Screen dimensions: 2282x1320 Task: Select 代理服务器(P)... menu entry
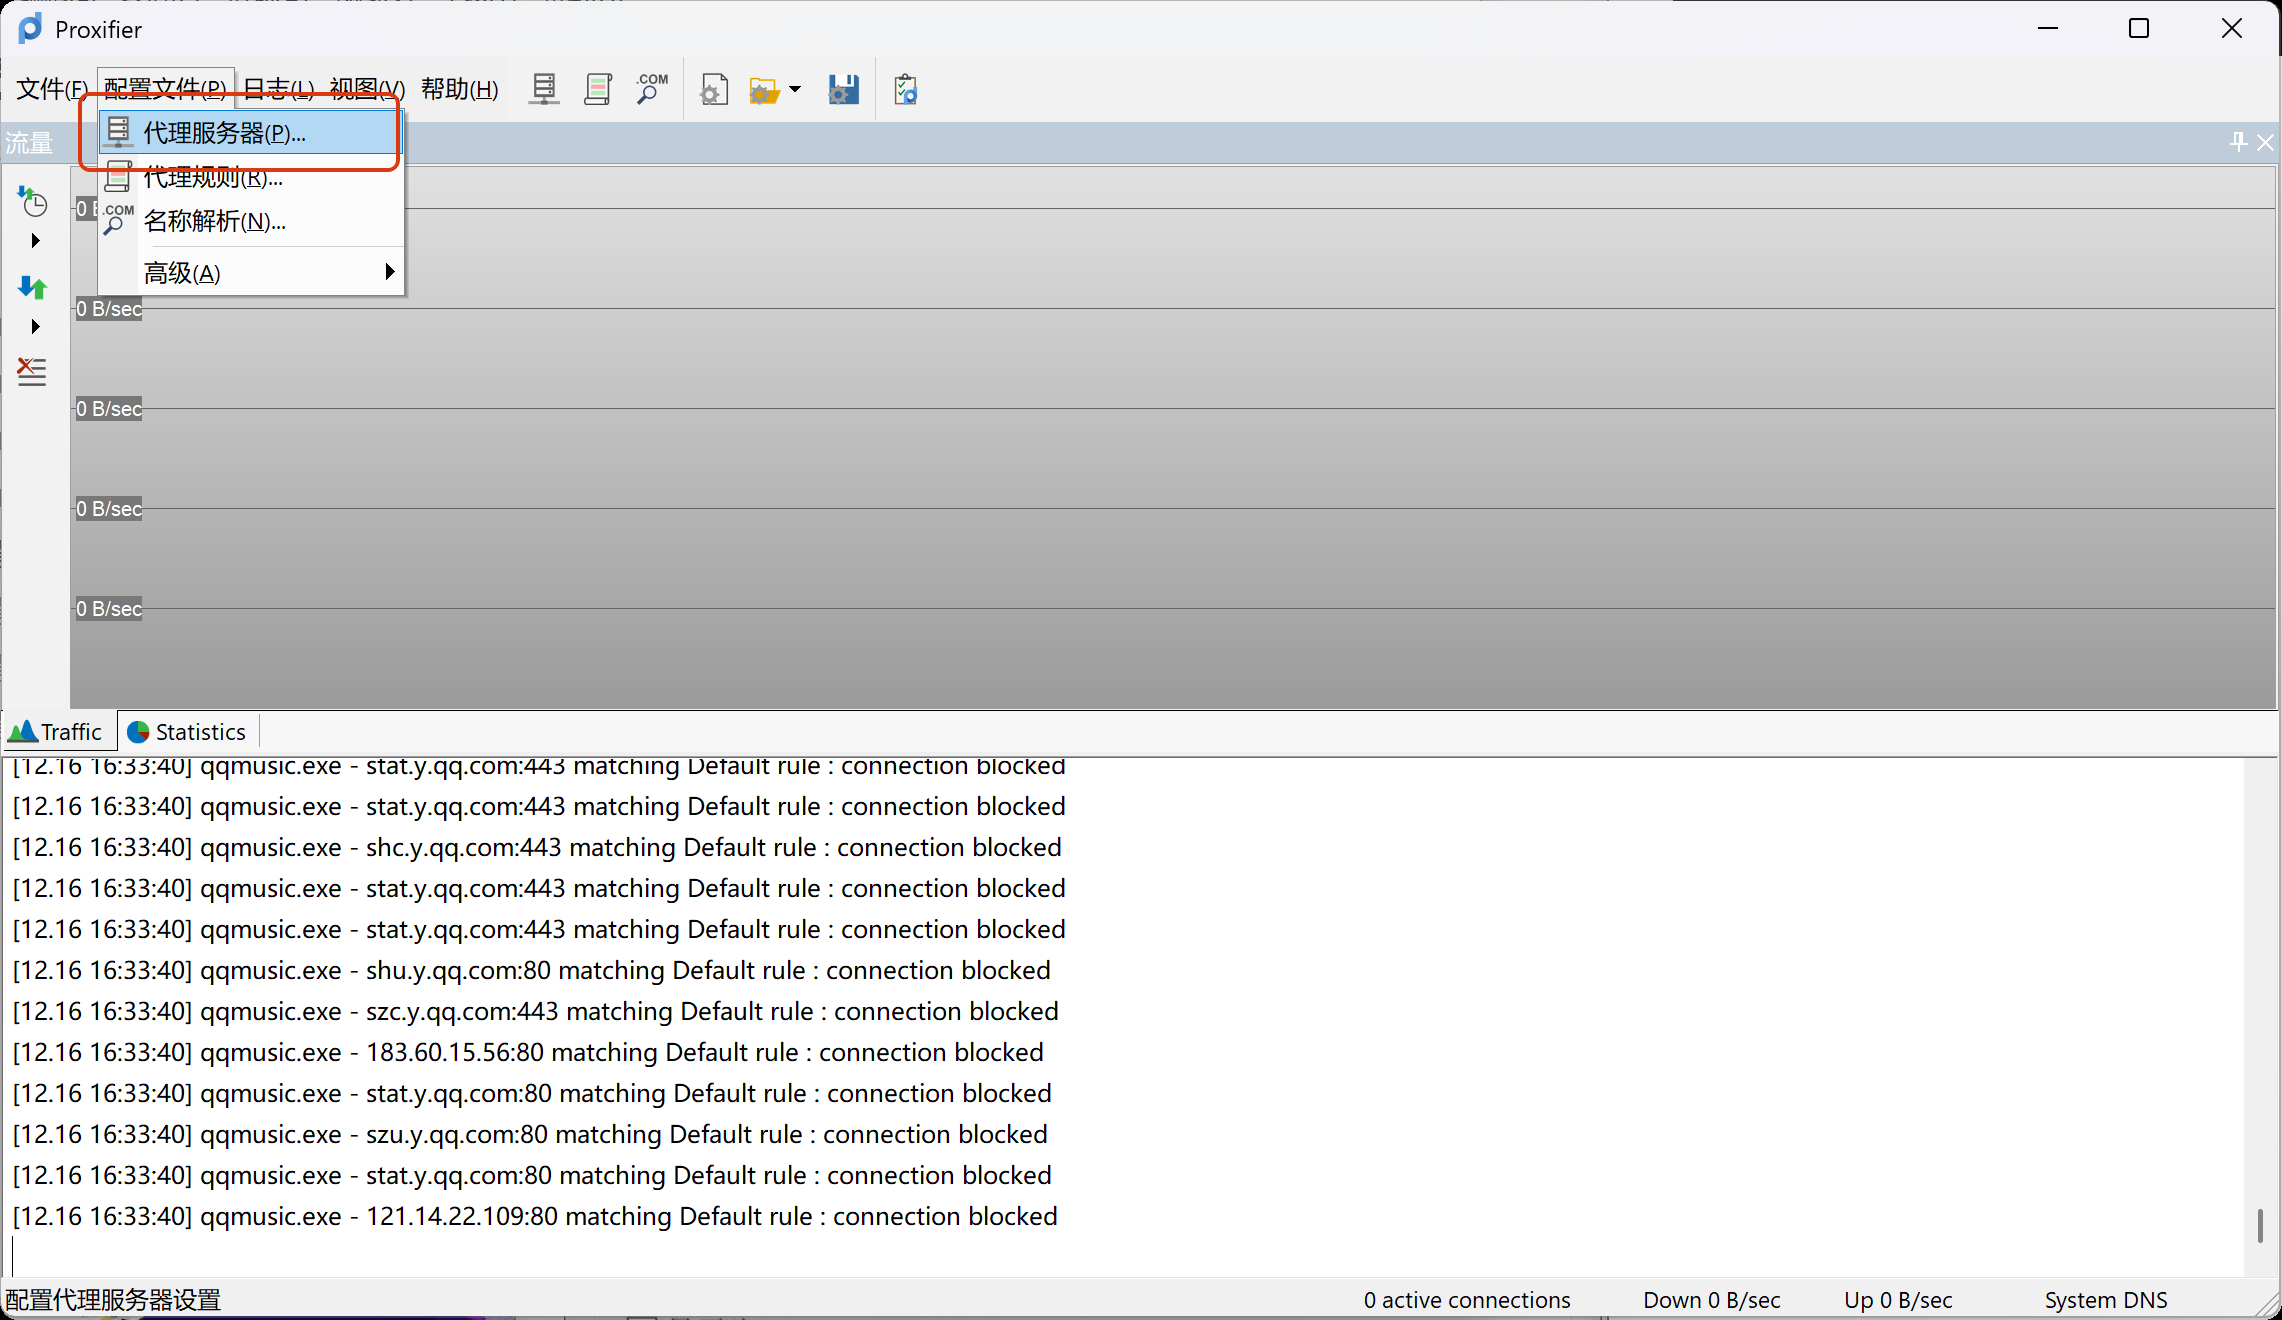click(x=224, y=133)
